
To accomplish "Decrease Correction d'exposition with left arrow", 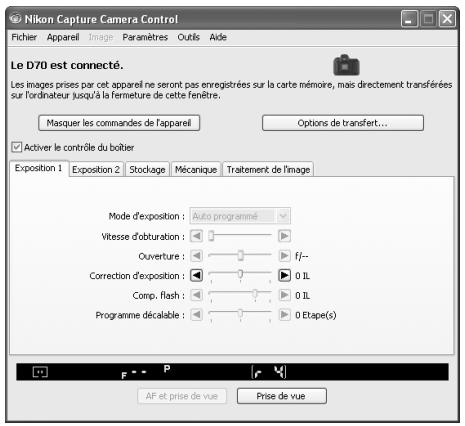I will coord(196,275).
